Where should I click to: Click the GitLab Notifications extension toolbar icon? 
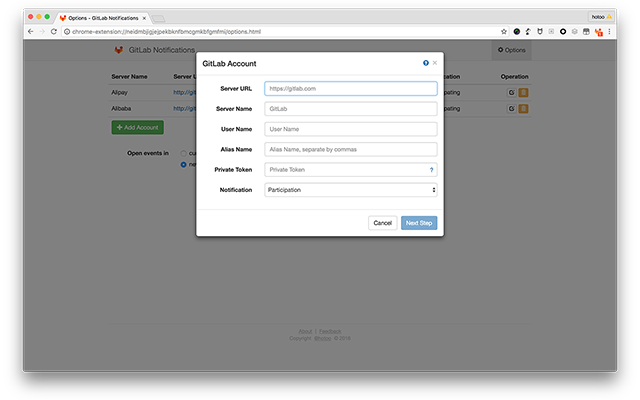(x=598, y=32)
